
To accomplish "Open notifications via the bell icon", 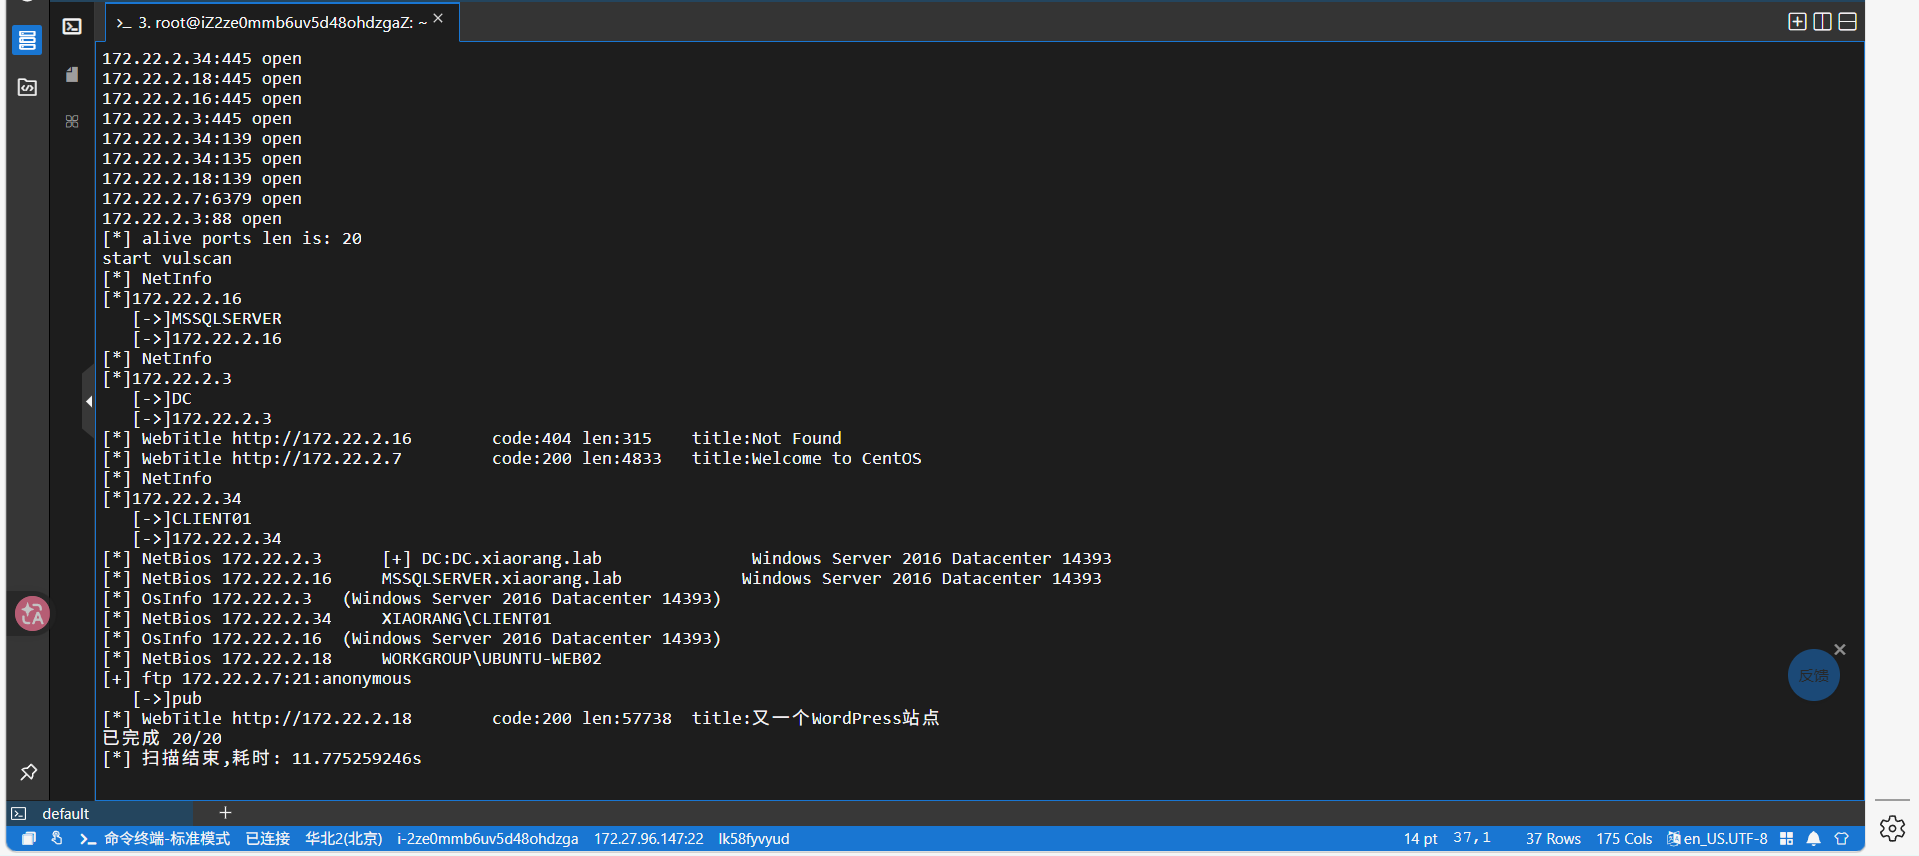I will 1813,839.
